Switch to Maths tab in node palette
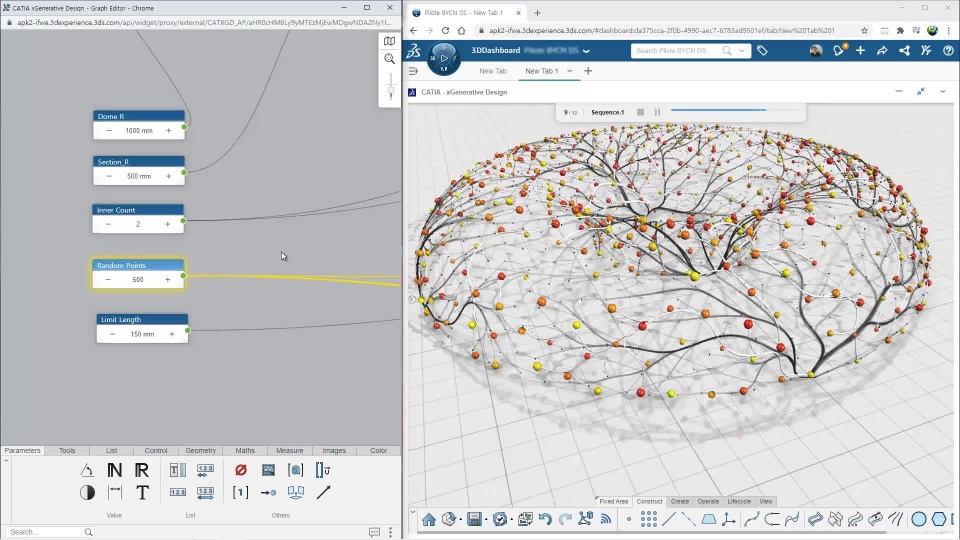 [x=245, y=450]
